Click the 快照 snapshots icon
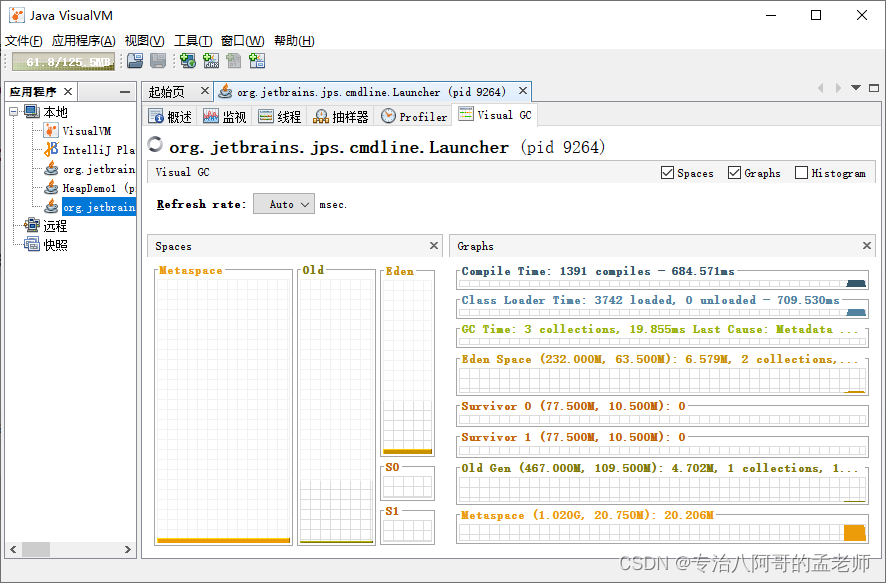This screenshot has width=886, height=583. [x=32, y=245]
